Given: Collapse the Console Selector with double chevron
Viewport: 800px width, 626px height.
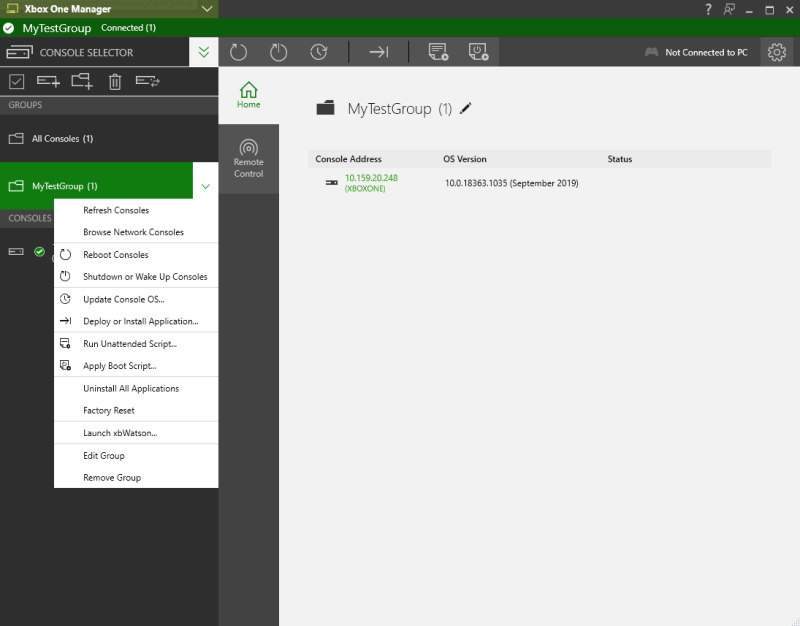Looking at the screenshot, I should pos(204,52).
